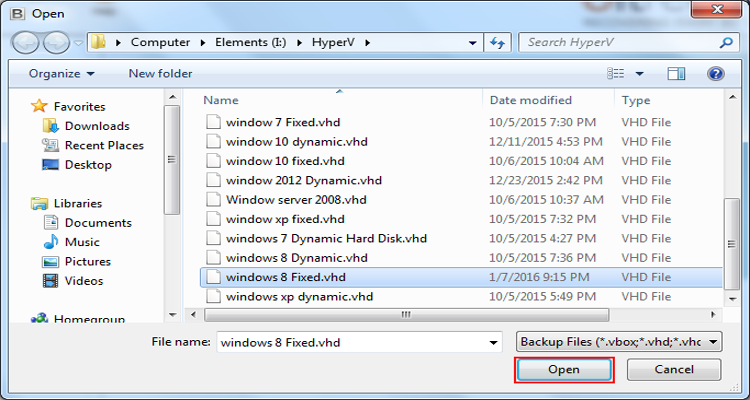The width and height of the screenshot is (750, 400).
Task: Select windows 8 Dynamic.vhd file
Action: [x=297, y=258]
